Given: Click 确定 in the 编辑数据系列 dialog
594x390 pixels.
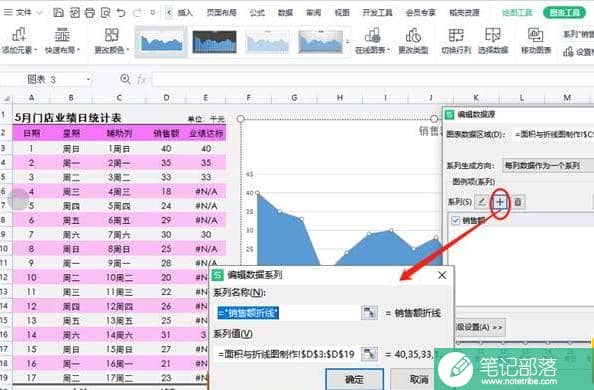Looking at the screenshot, I should [355, 379].
